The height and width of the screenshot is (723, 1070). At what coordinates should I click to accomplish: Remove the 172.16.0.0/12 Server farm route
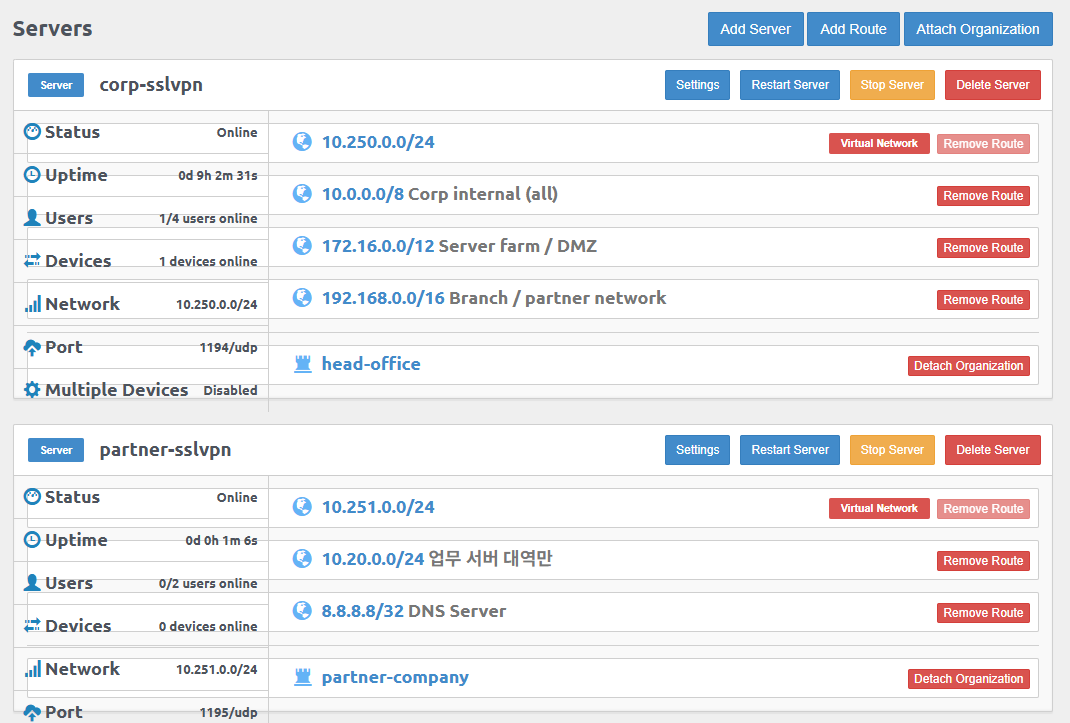983,248
